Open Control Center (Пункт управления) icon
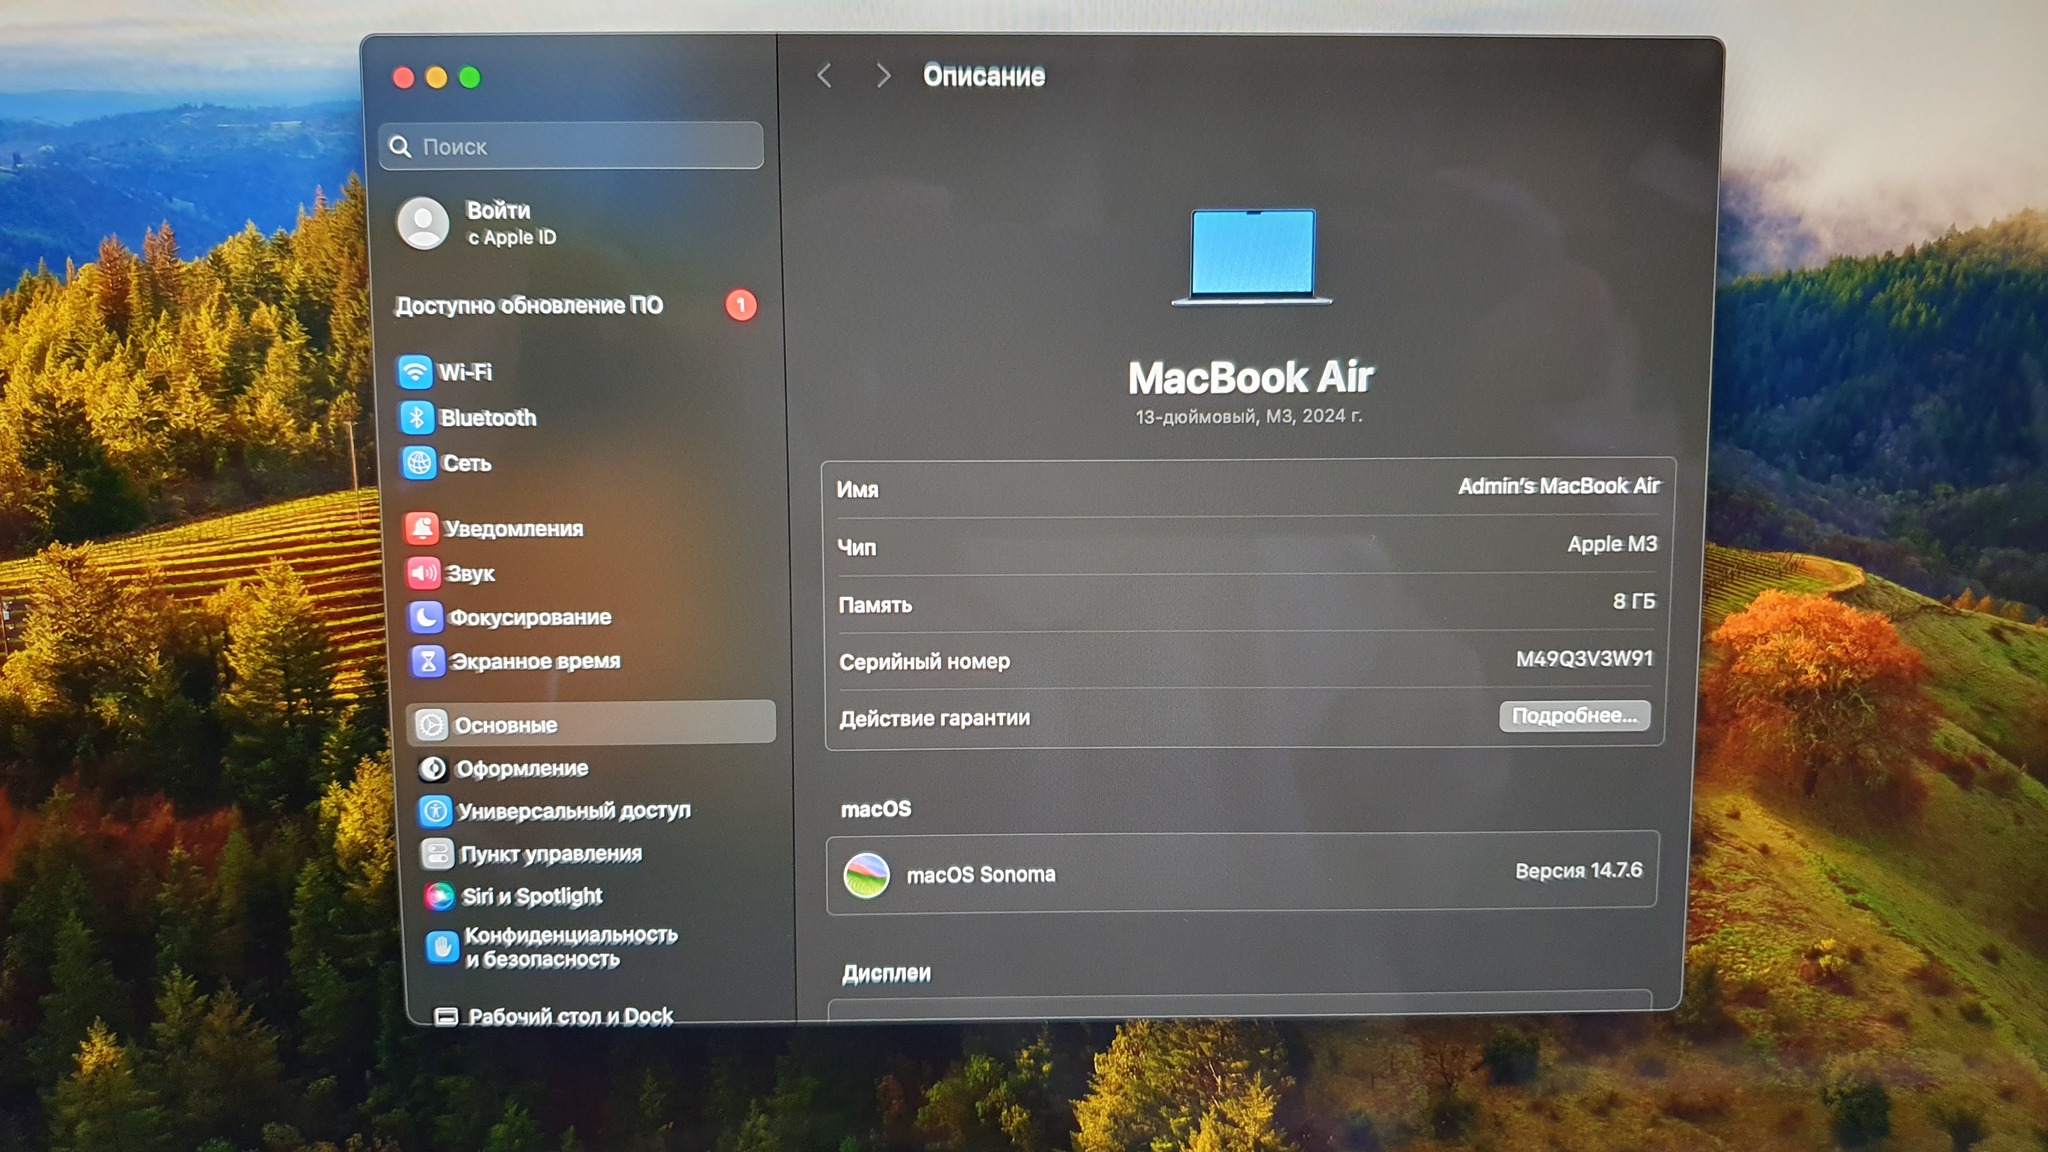 pos(437,854)
